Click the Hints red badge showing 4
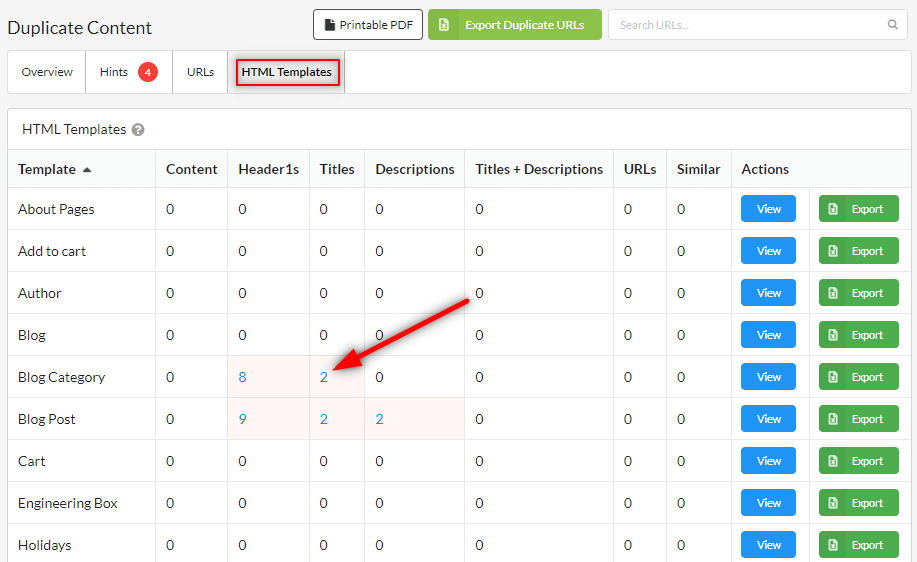The image size is (917, 562). coord(148,72)
